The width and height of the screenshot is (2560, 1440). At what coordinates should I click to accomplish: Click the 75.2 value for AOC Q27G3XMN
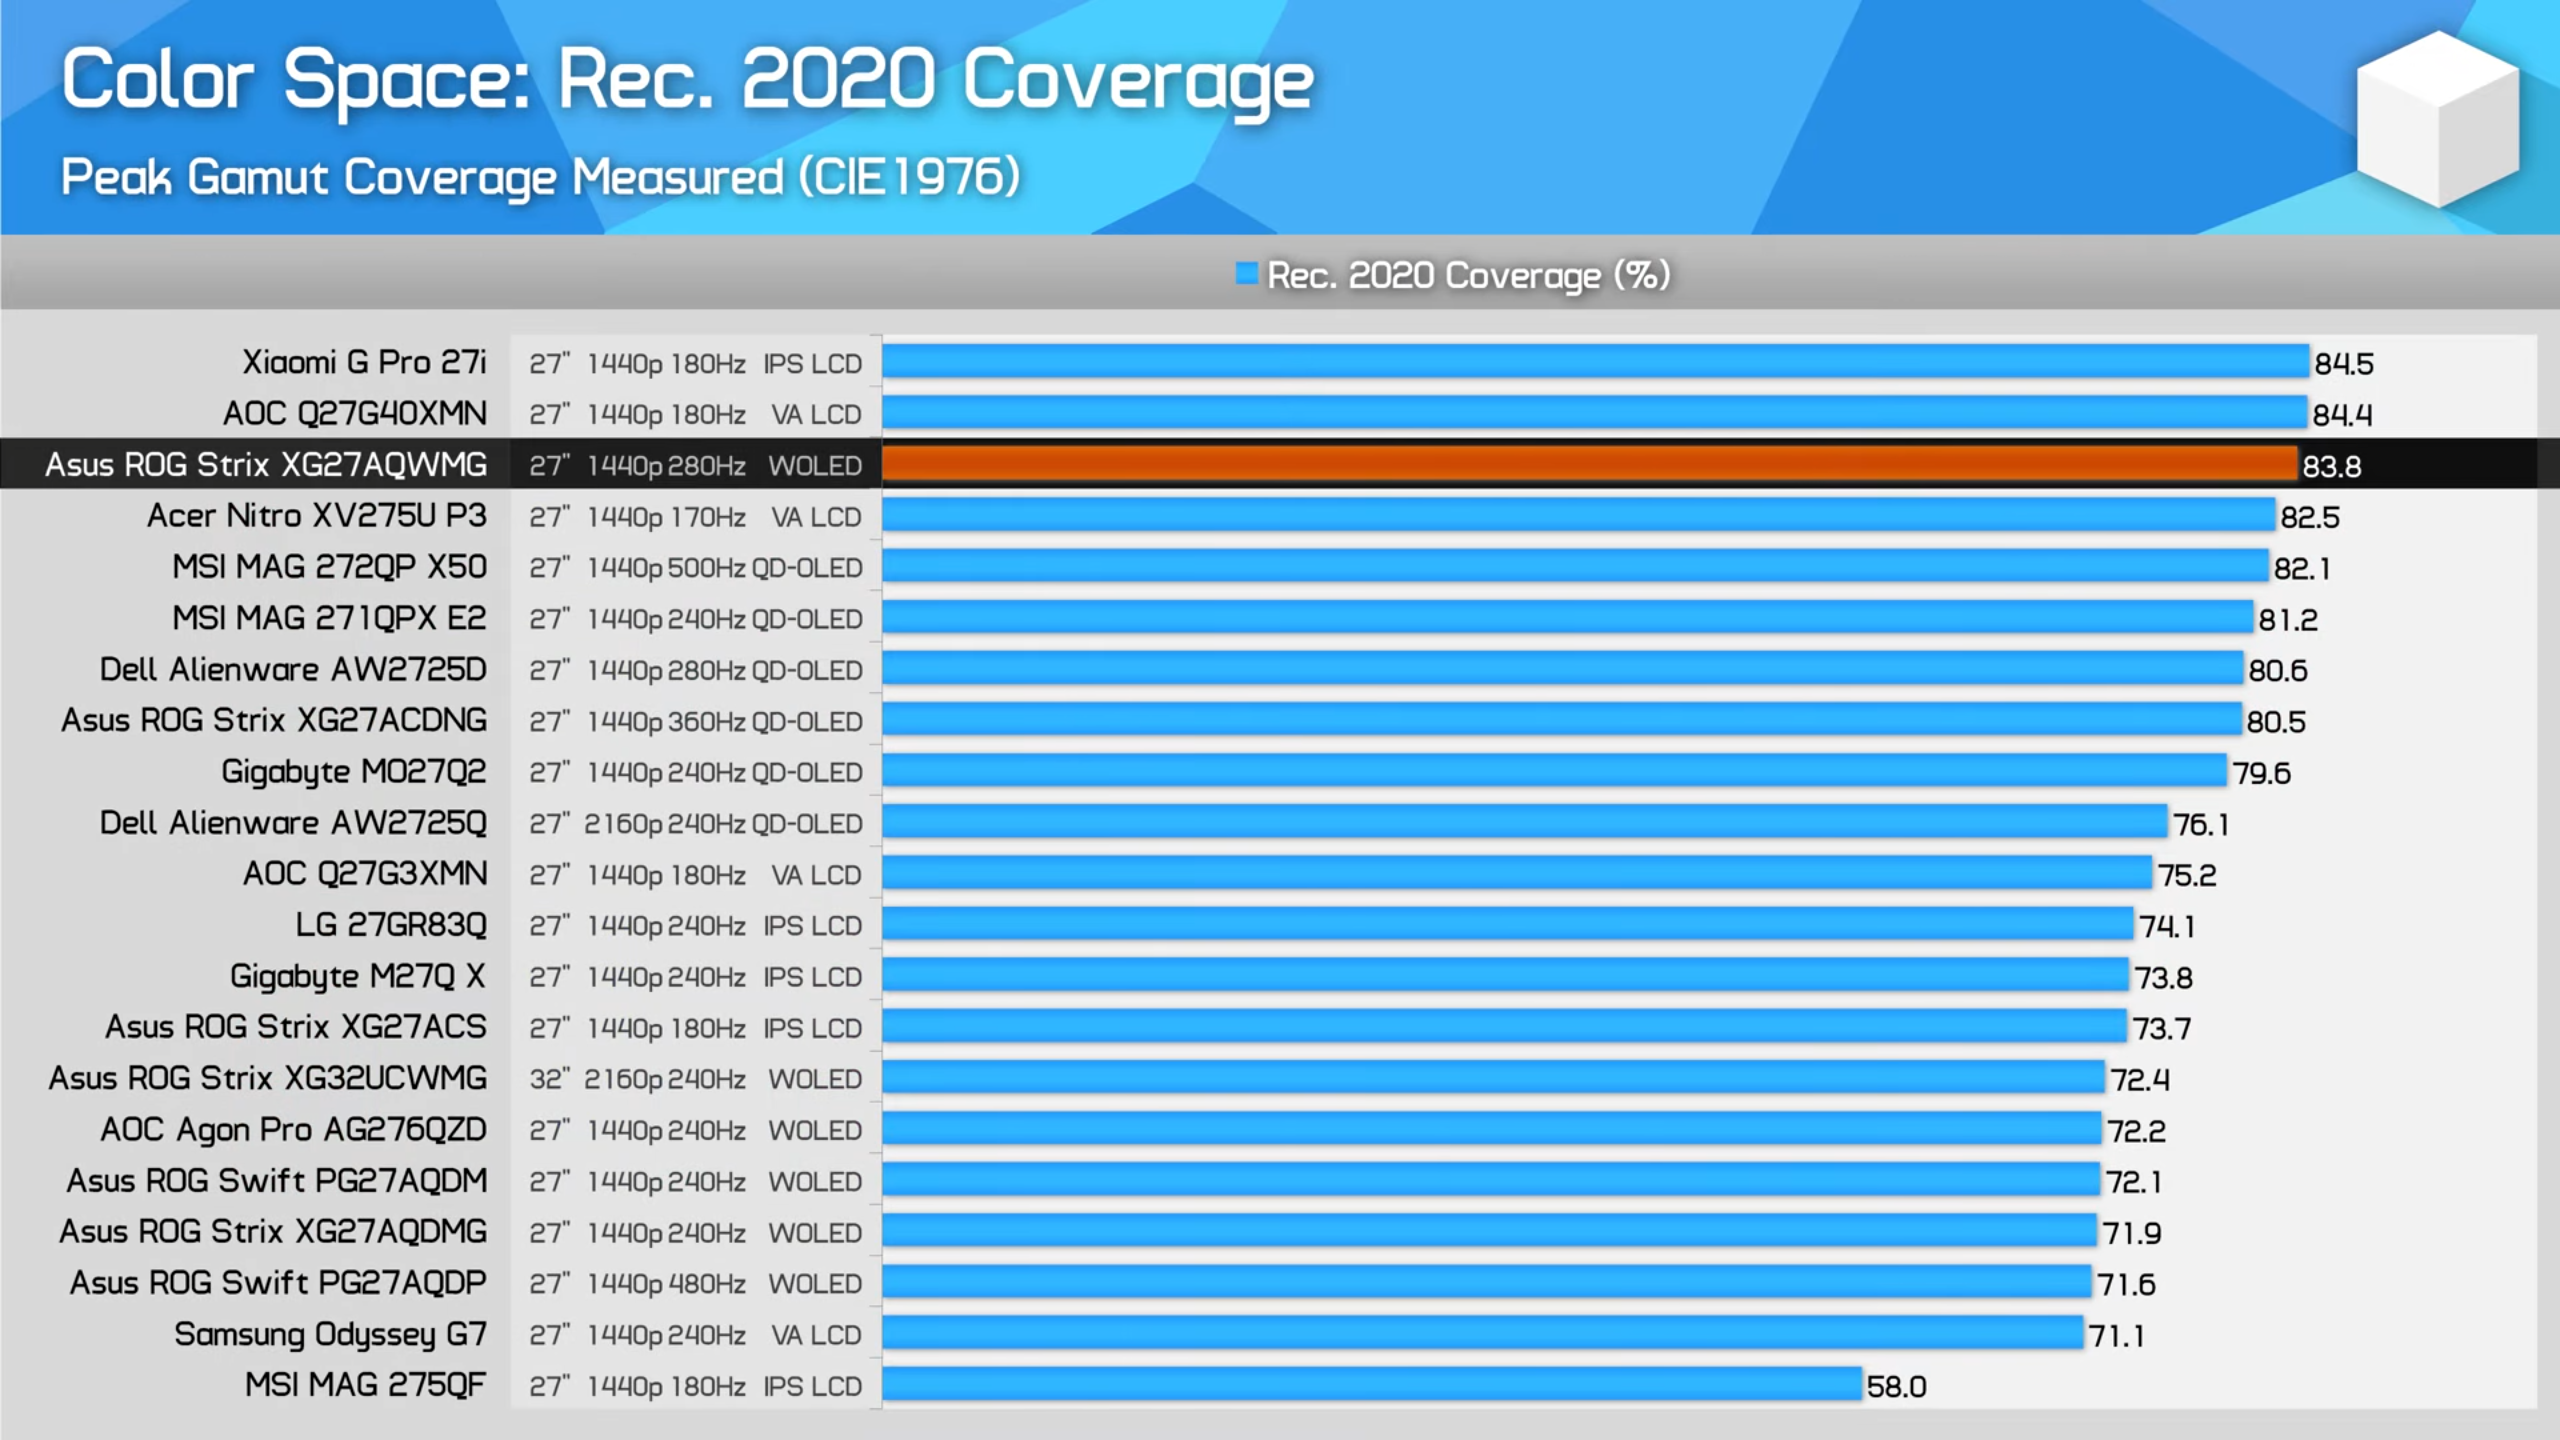2187,876
